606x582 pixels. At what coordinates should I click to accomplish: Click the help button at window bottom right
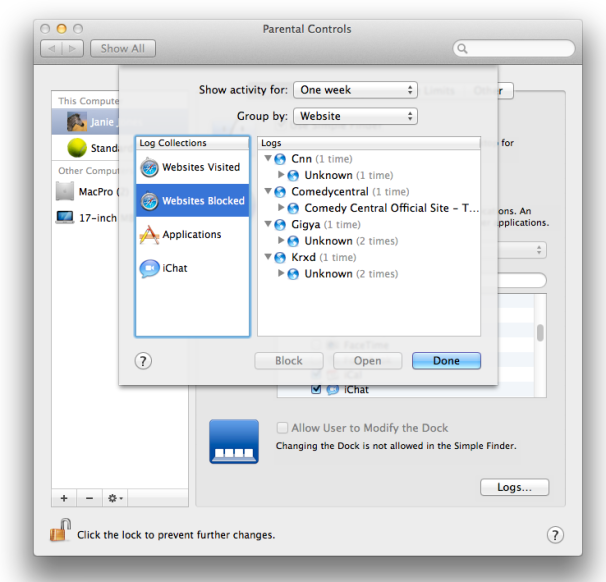(555, 535)
